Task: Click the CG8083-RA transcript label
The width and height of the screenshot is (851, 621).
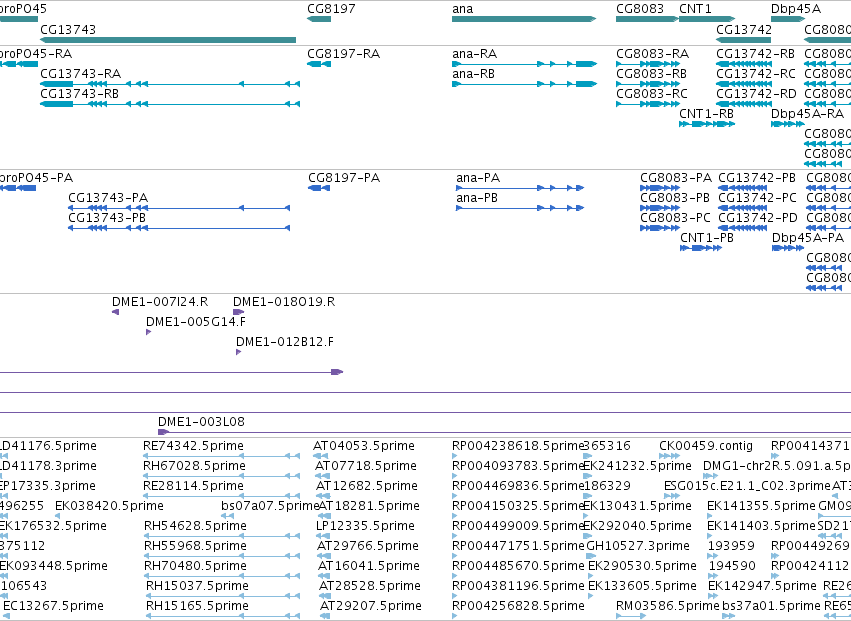Action: point(652,54)
